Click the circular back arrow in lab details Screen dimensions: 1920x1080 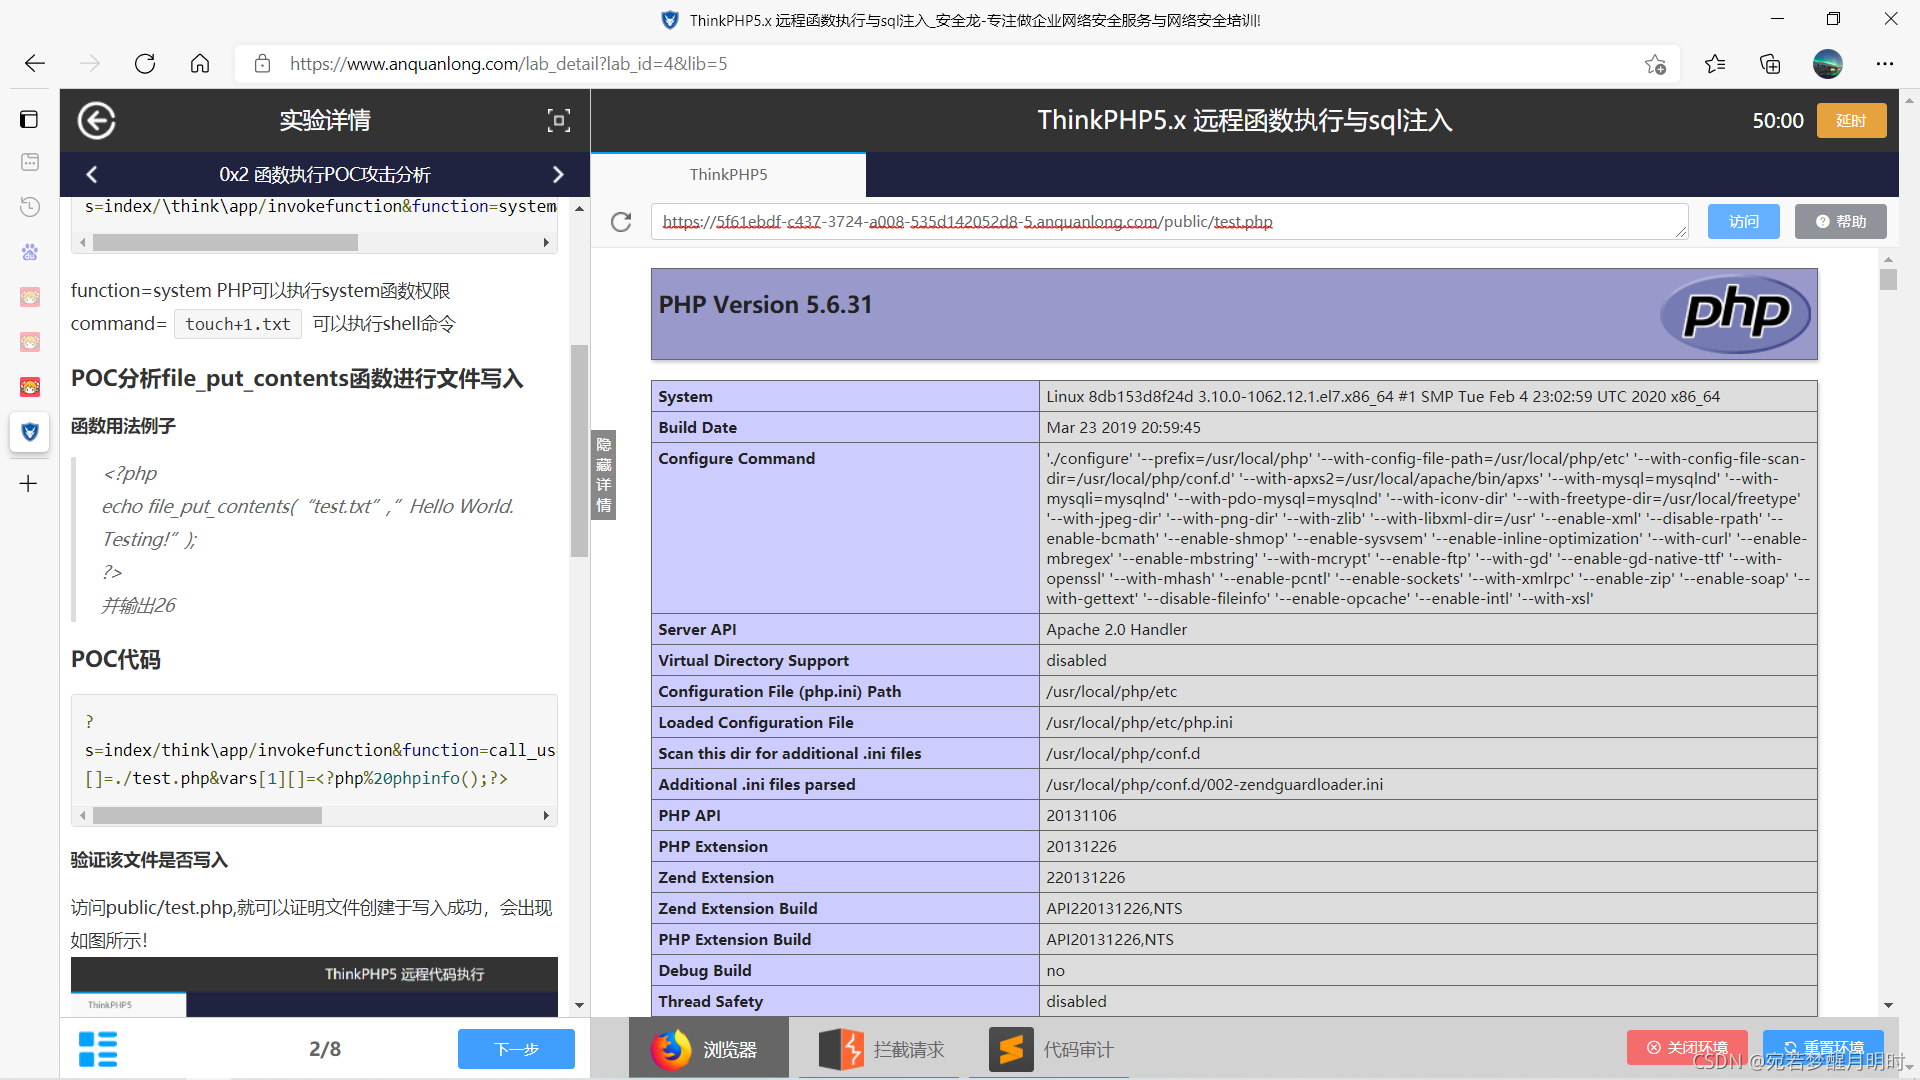click(x=97, y=121)
